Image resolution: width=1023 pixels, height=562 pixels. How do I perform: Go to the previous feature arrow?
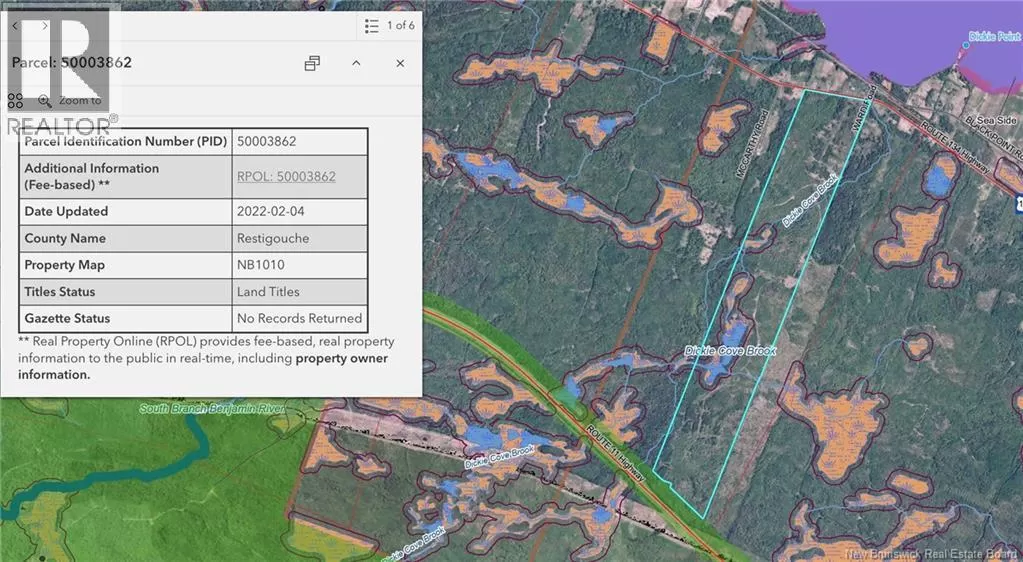pos(16,25)
